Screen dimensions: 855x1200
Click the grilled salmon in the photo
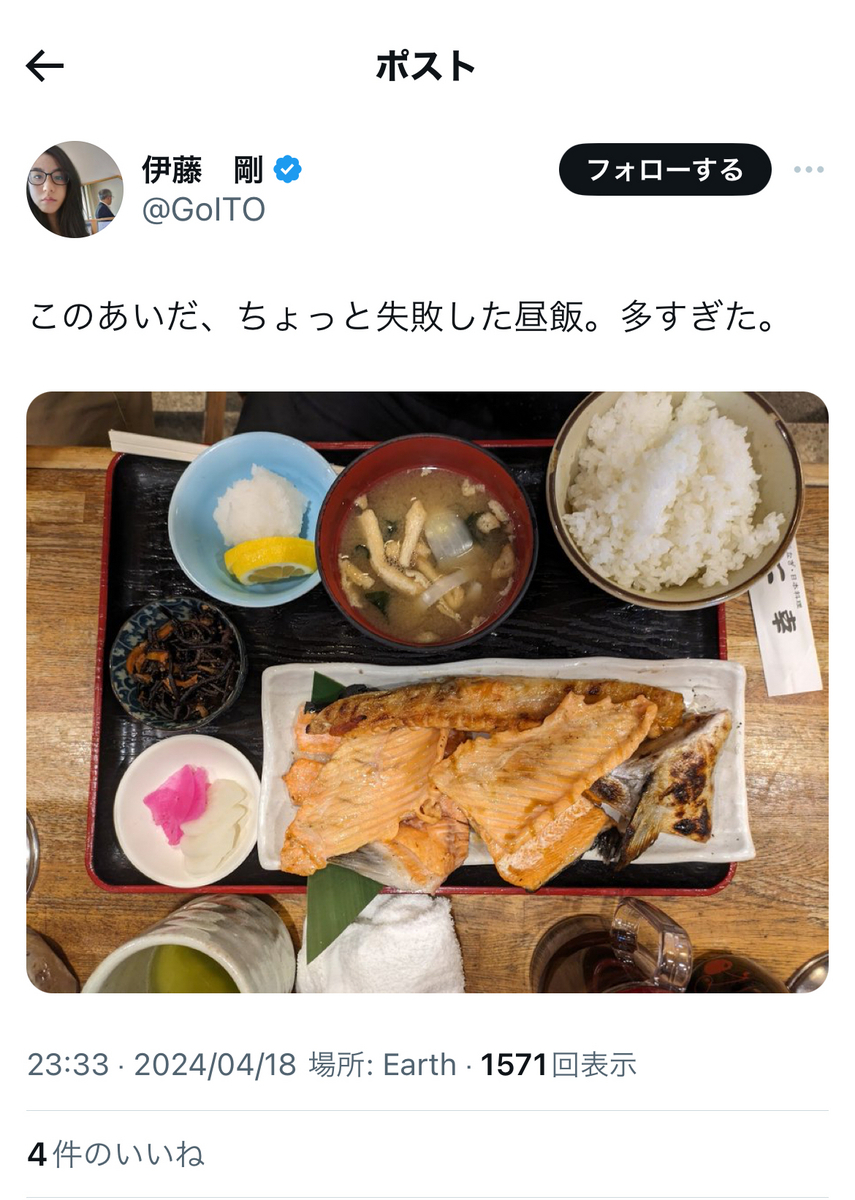[507, 780]
